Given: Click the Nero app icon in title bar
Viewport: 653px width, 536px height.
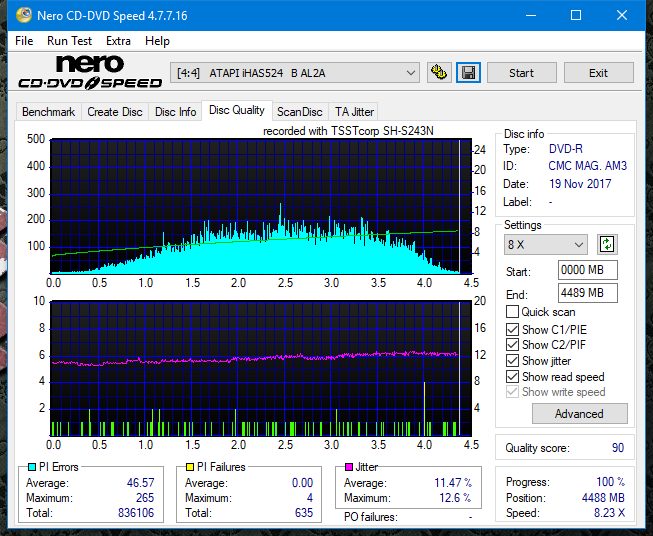Looking at the screenshot, I should tap(24, 15).
